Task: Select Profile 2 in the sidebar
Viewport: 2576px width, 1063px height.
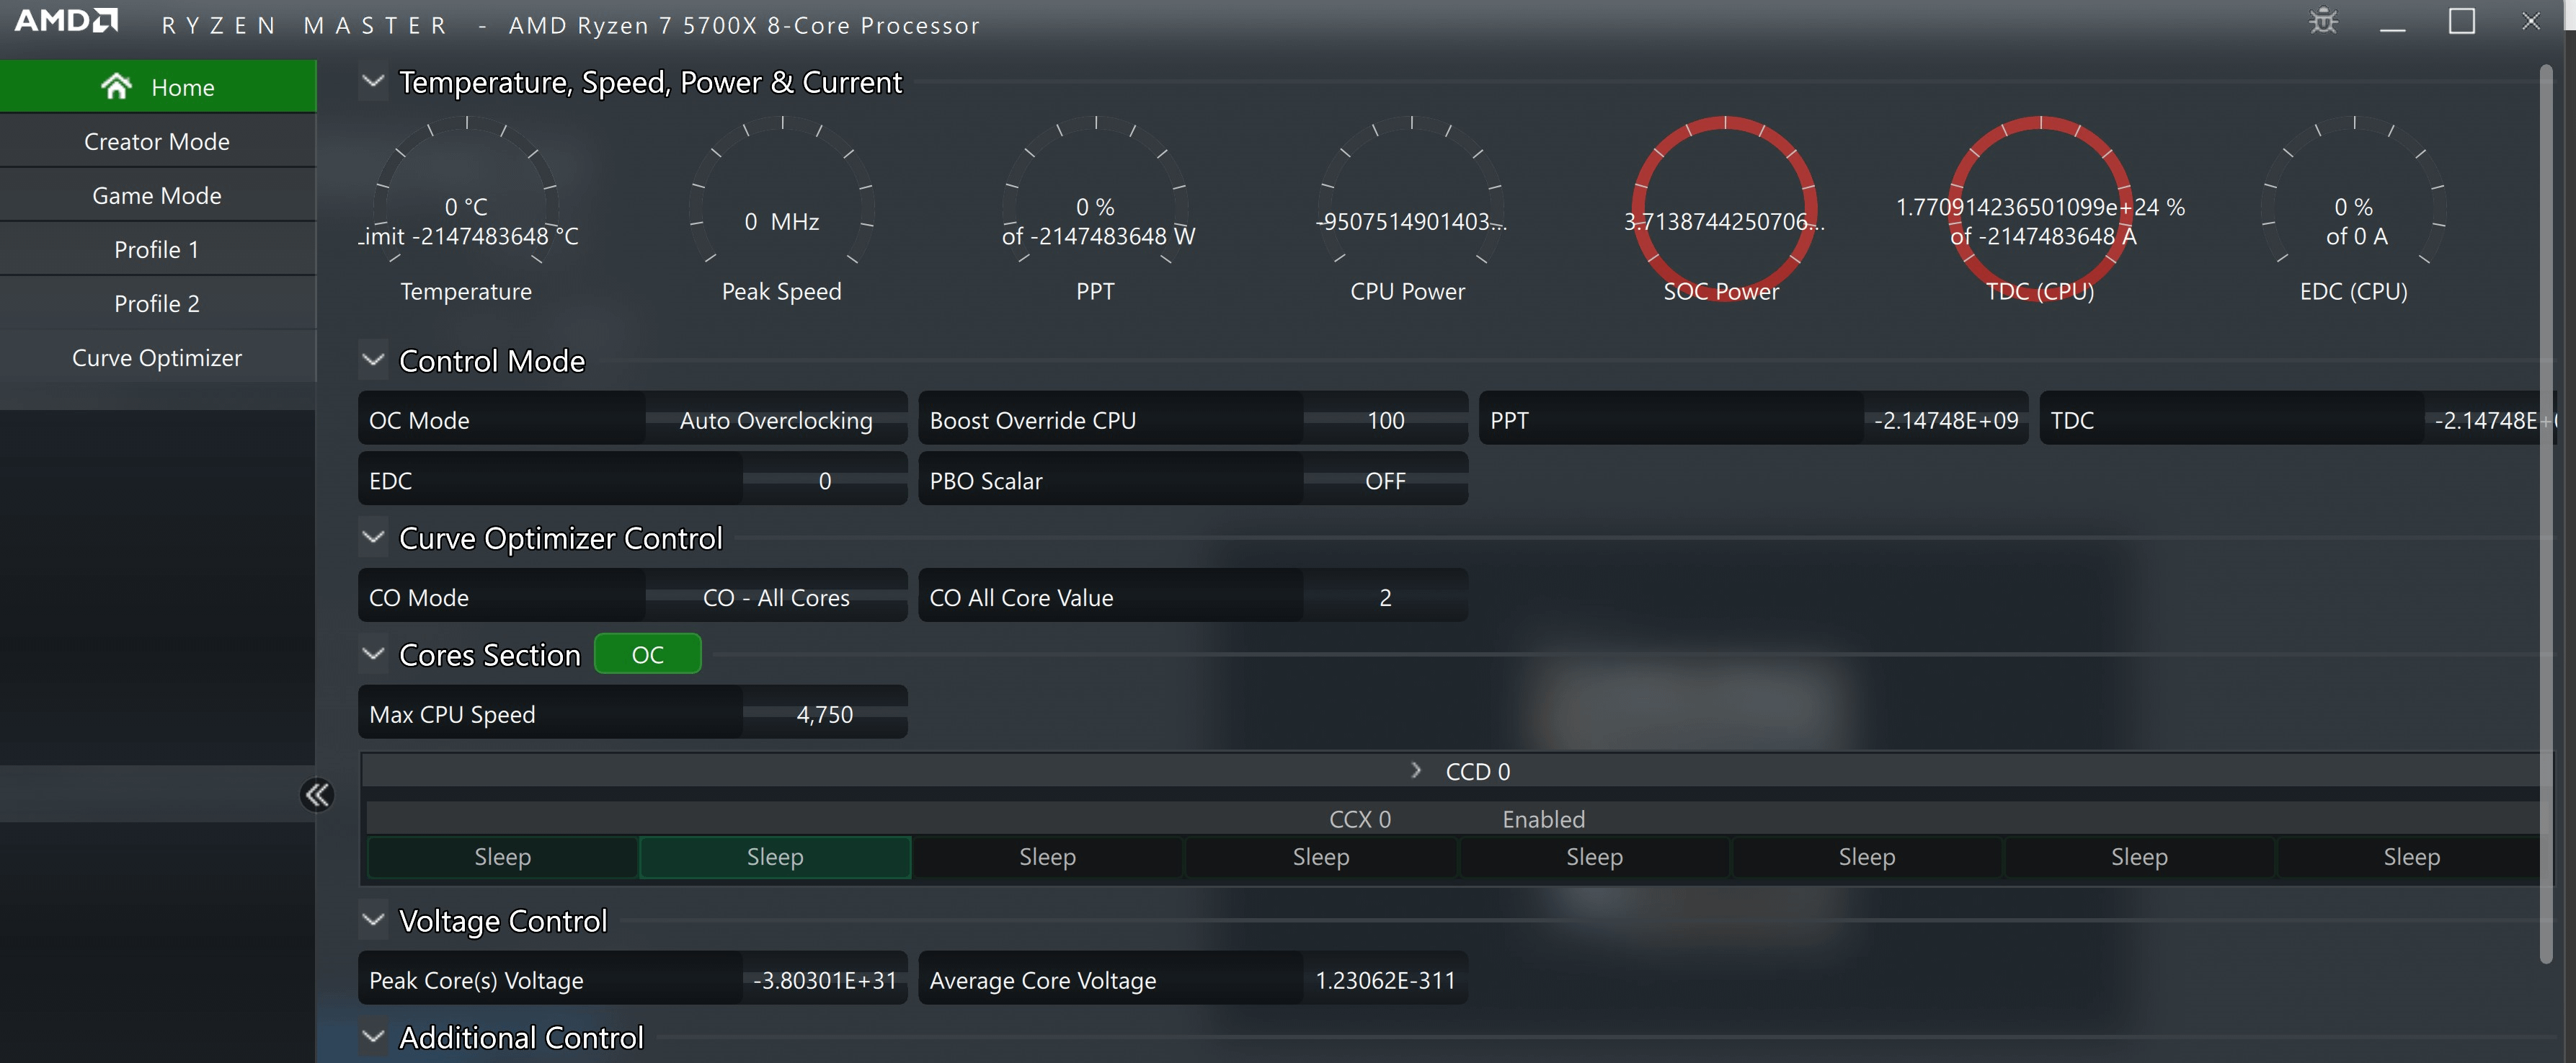Action: pos(157,303)
